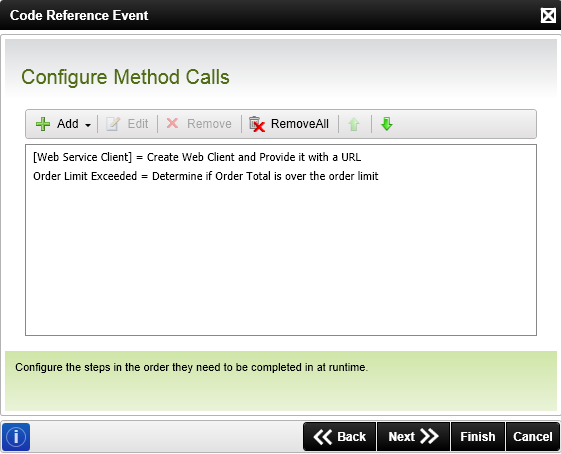The height and width of the screenshot is (454, 561).
Task: Move step down with green down arrow
Action: pyautogui.click(x=387, y=124)
